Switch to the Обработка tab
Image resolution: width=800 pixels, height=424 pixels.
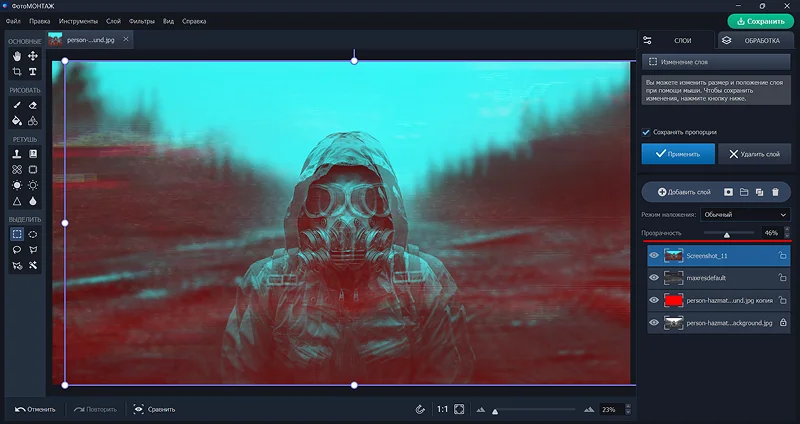click(755, 40)
